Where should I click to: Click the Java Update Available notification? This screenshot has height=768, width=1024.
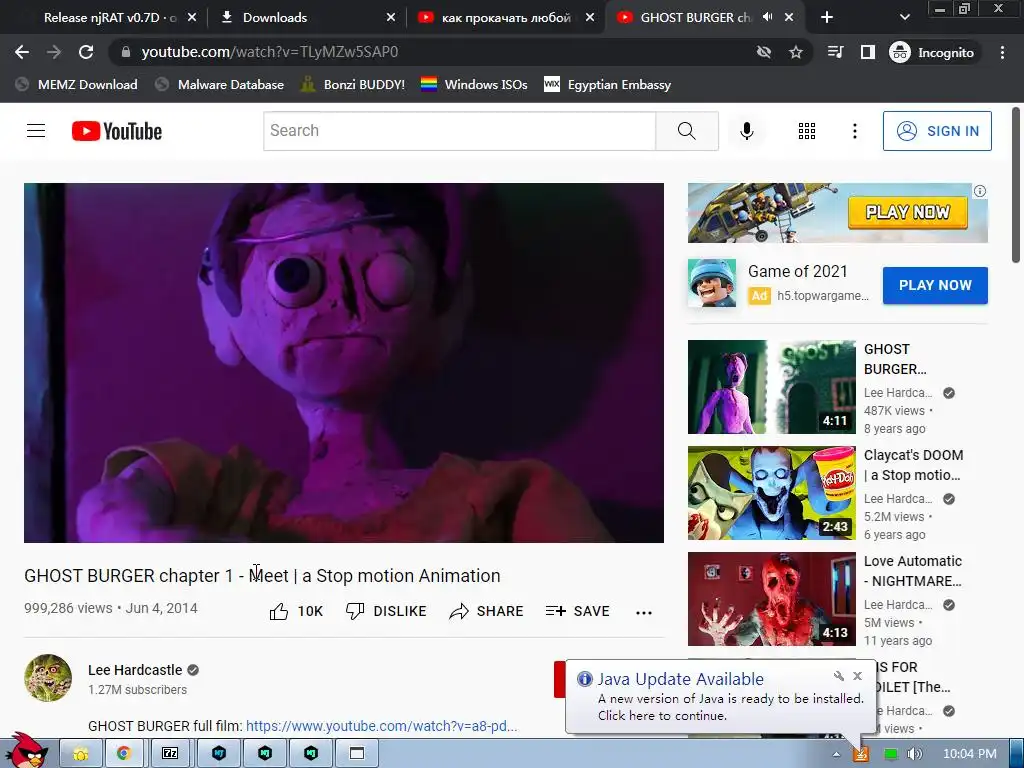(720, 697)
